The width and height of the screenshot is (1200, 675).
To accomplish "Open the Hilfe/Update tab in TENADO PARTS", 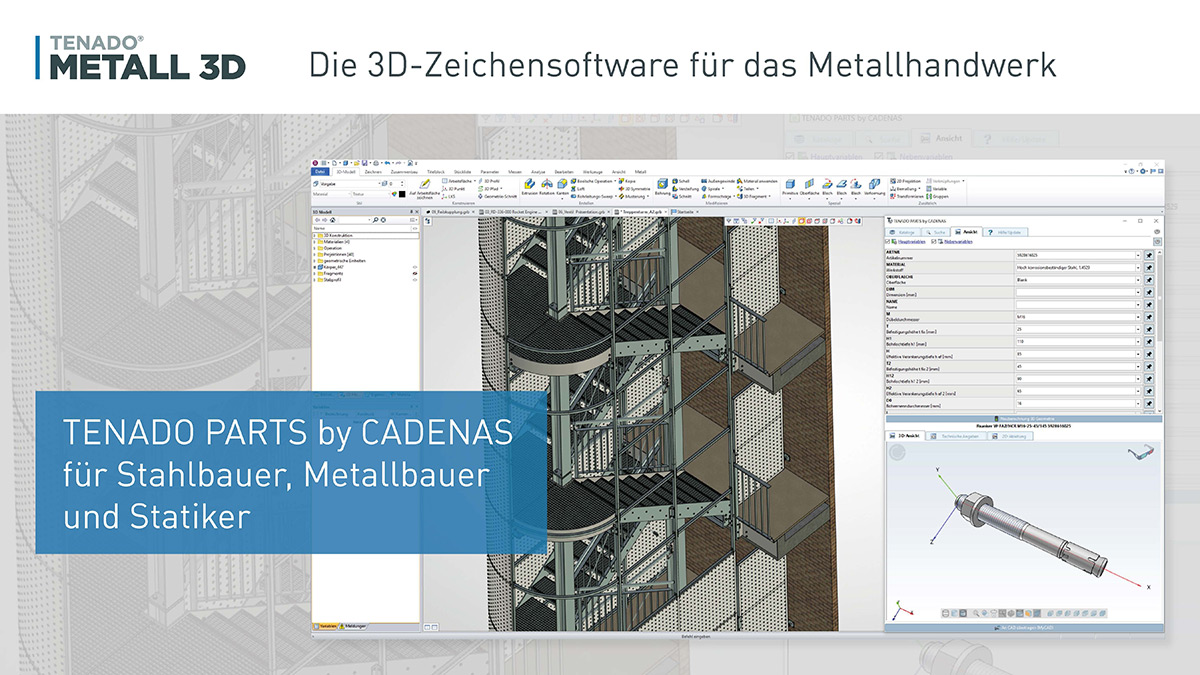I will click(x=1004, y=232).
